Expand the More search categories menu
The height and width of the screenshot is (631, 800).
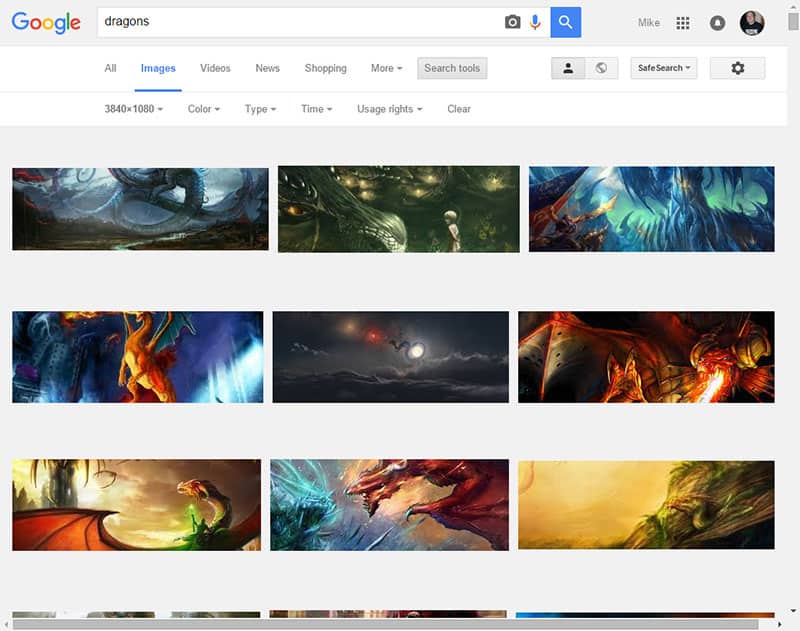[386, 68]
